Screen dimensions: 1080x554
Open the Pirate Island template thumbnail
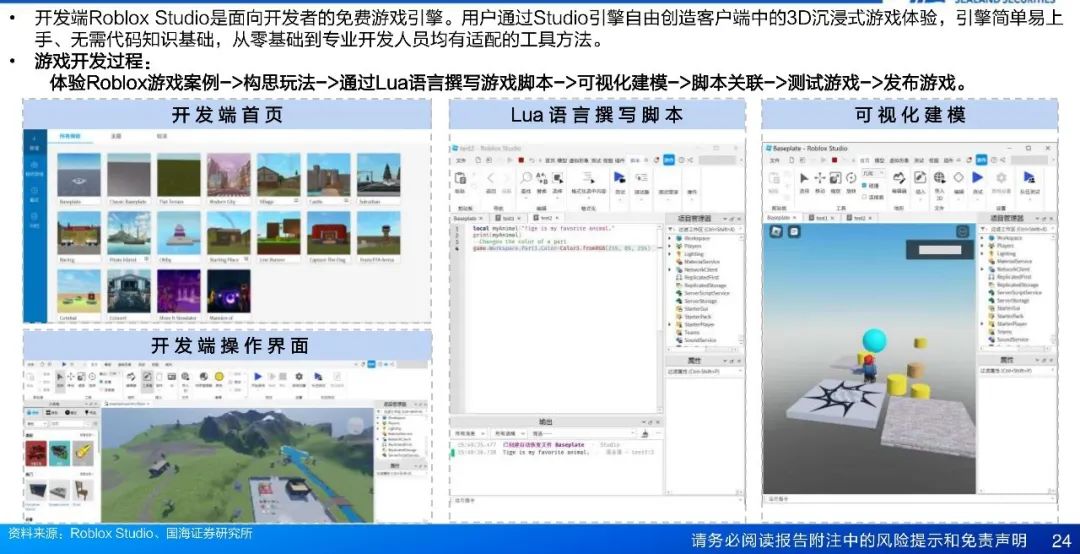click(129, 233)
